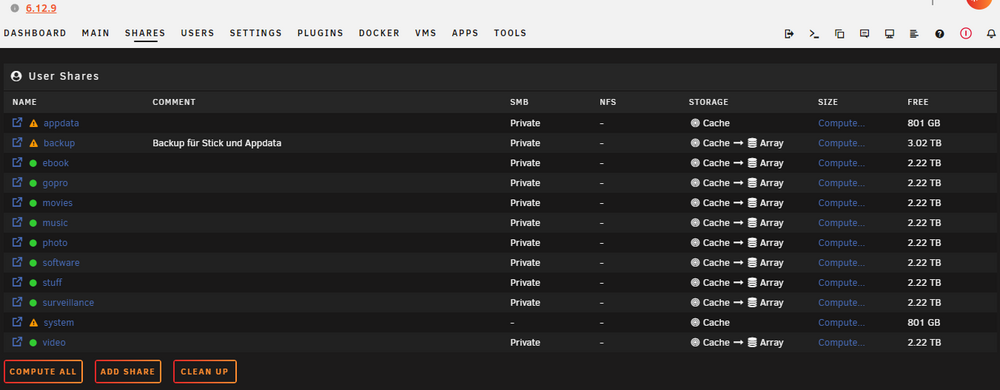Open the system share name link

tap(59, 322)
